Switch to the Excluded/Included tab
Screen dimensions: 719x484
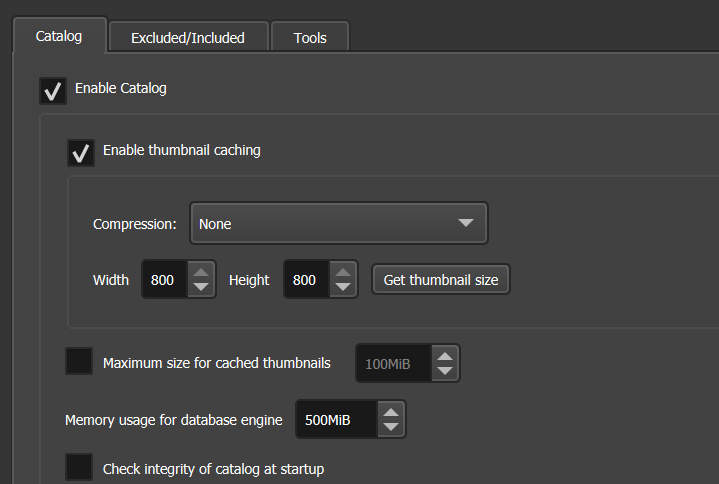(188, 38)
